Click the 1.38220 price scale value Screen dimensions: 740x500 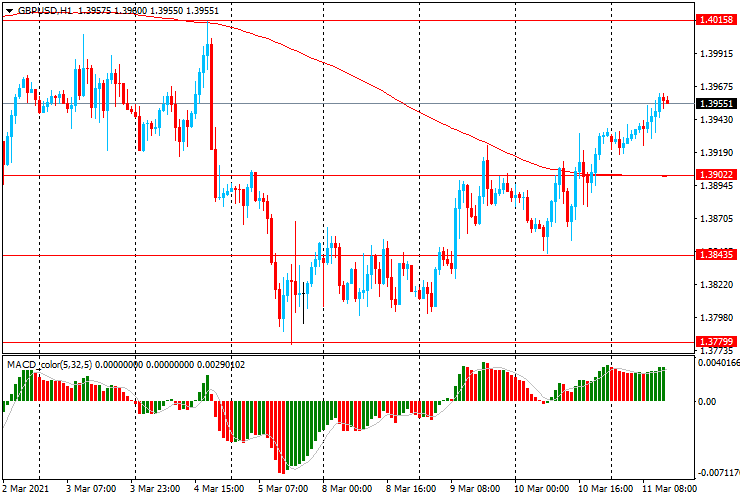click(x=717, y=285)
